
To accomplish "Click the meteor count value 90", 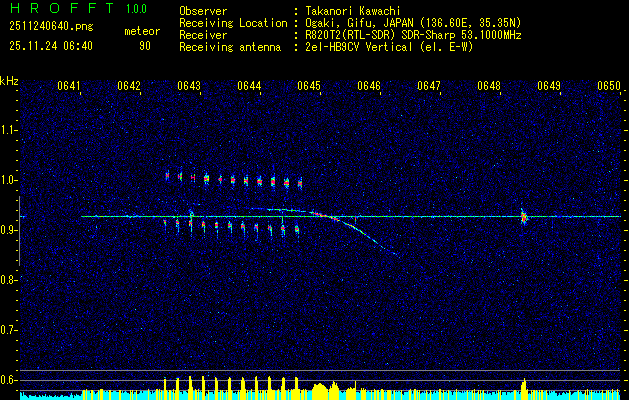I will pyautogui.click(x=145, y=46).
